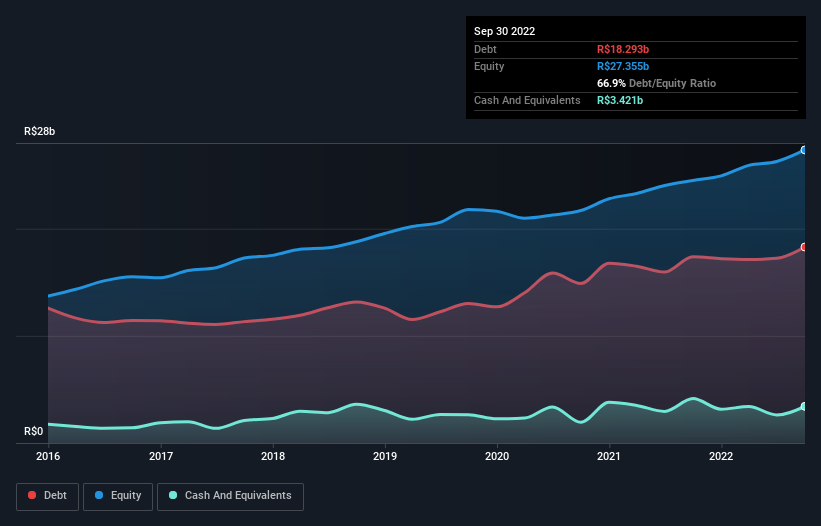Toggle the Debt series legend button
Screen dimensions: 821x526
[x=48, y=496]
